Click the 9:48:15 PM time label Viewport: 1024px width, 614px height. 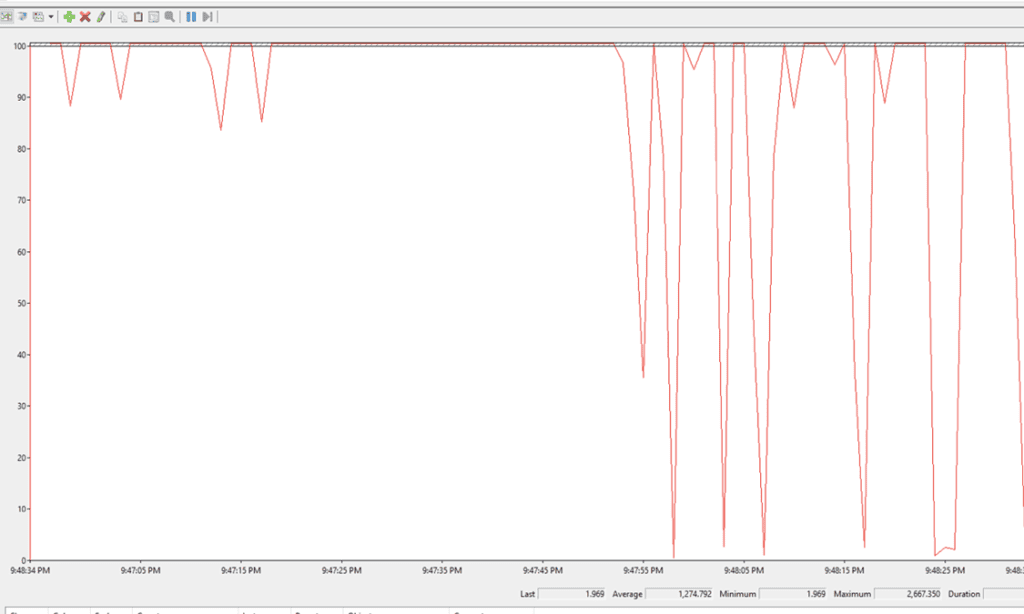point(844,570)
